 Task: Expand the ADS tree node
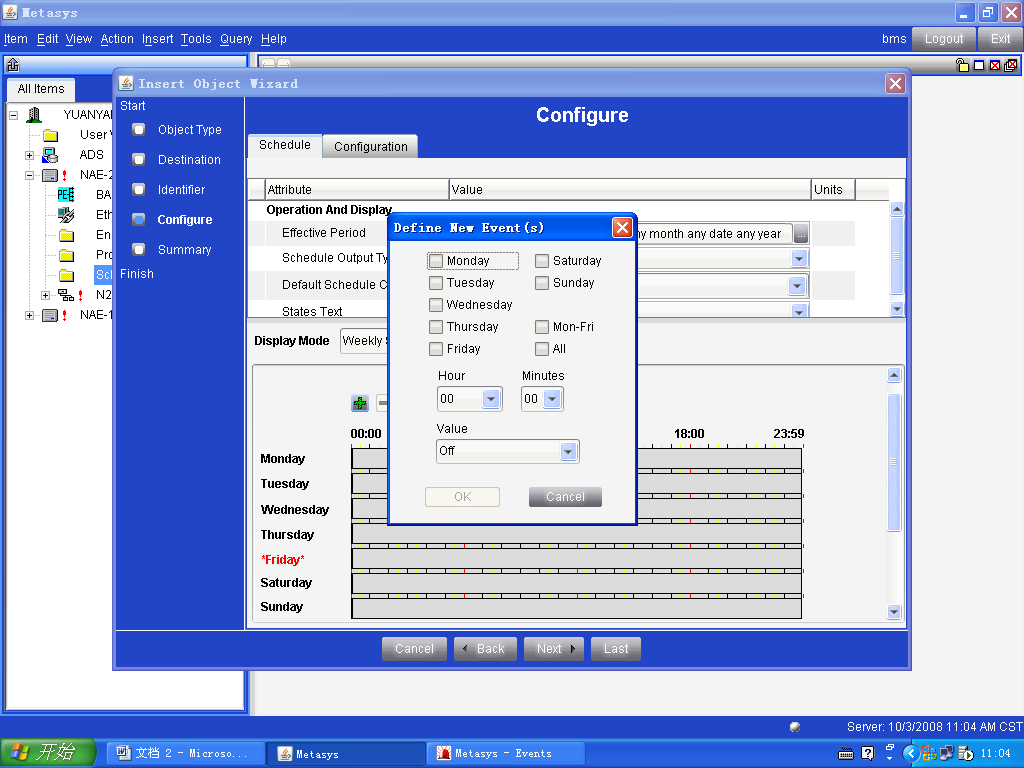click(x=29, y=155)
